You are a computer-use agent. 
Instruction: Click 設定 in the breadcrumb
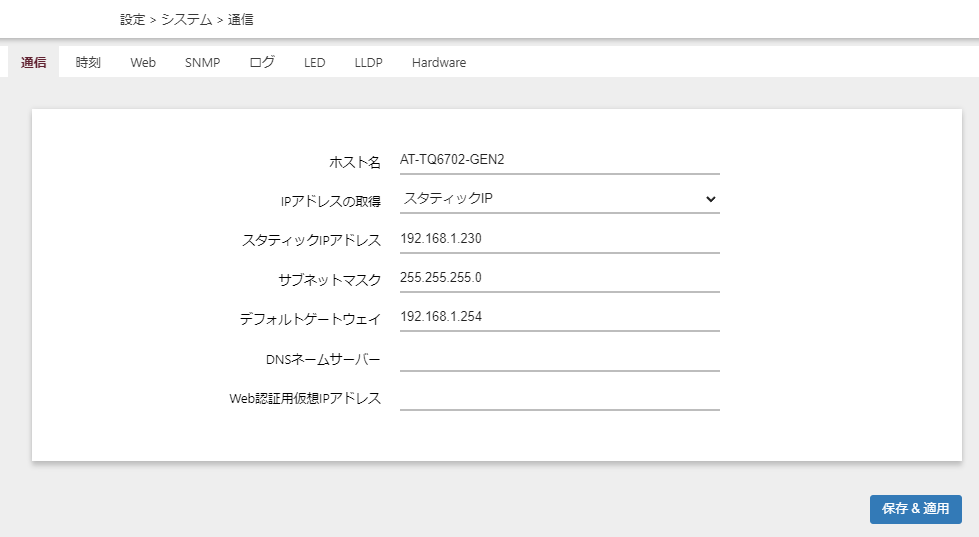[132, 19]
